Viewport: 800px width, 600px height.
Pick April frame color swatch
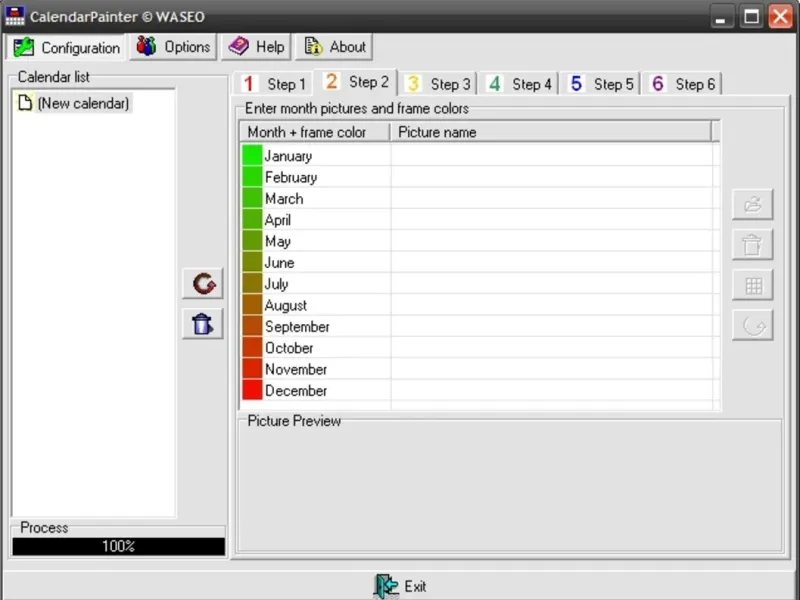pos(252,219)
